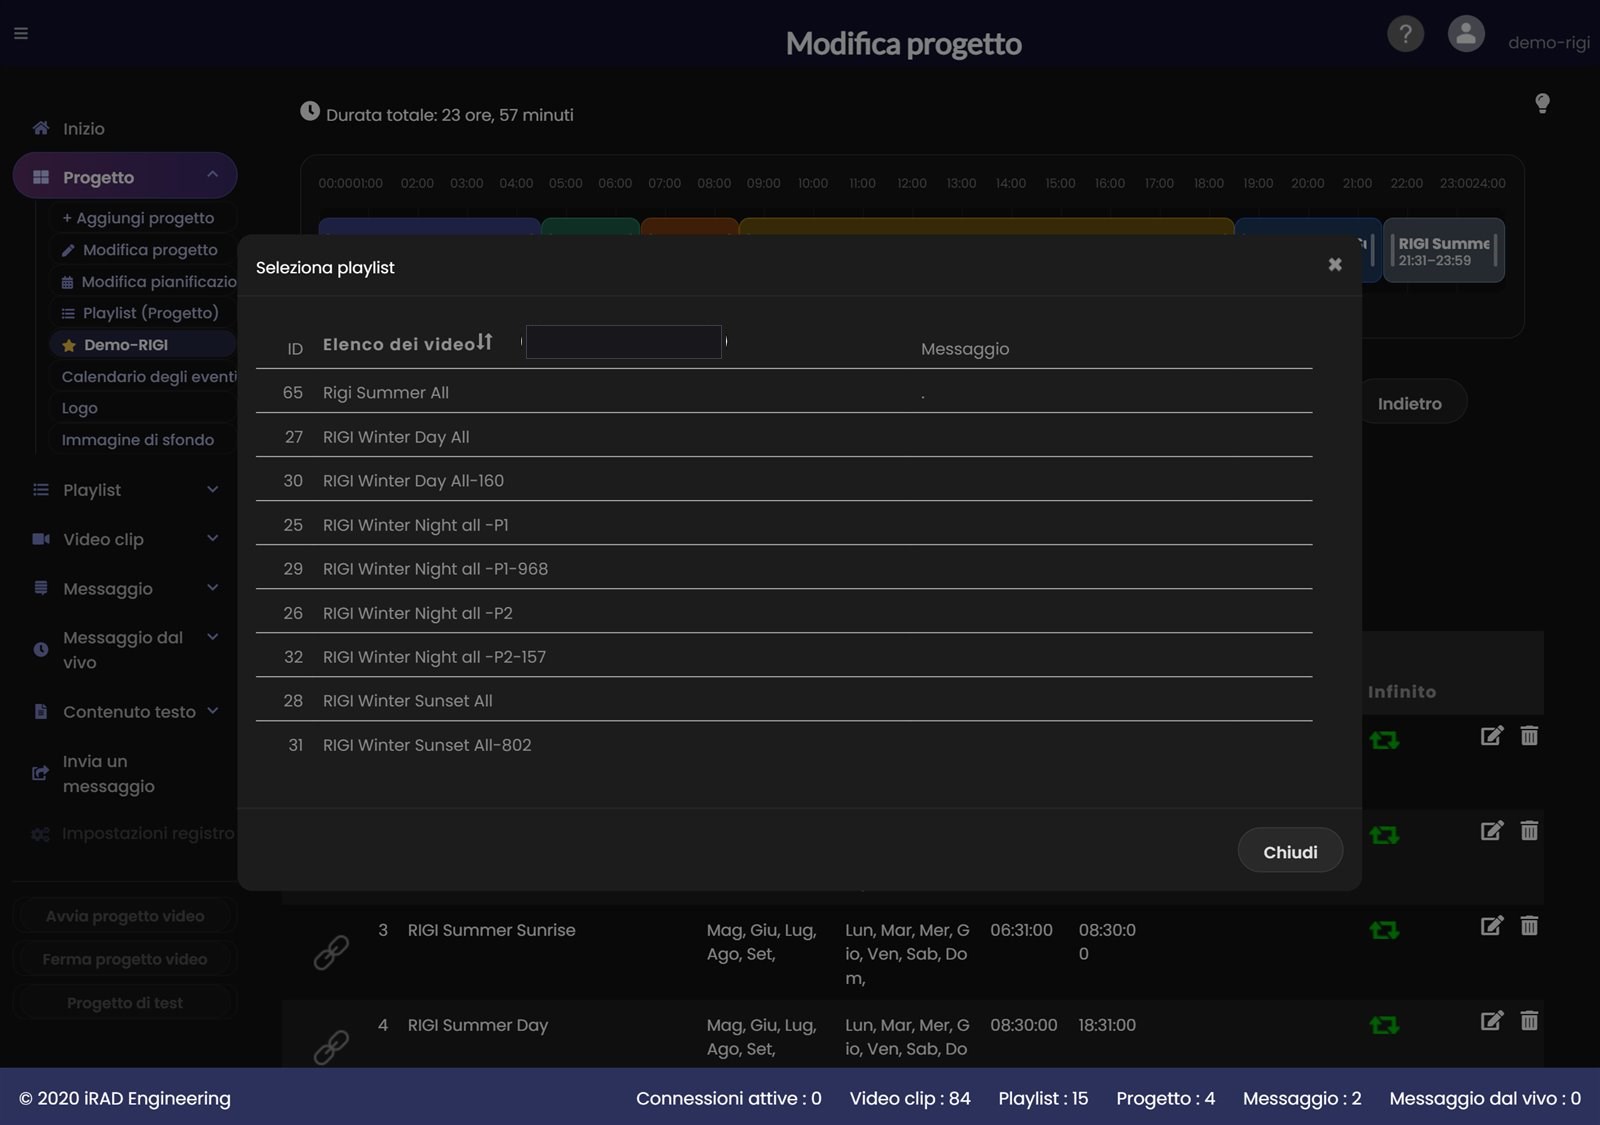Toggle infinite loop for RIGI Summer Sunrise
The image size is (1600, 1125).
click(1384, 930)
